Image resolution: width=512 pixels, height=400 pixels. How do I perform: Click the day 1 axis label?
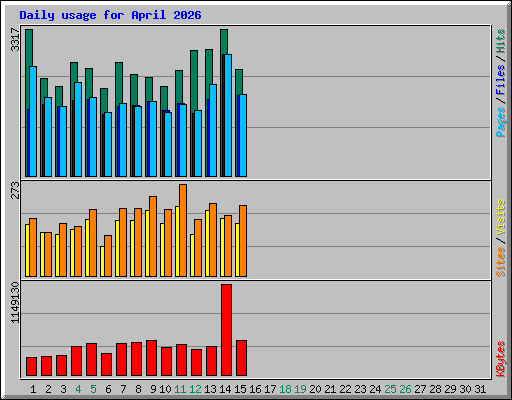(x=33, y=389)
